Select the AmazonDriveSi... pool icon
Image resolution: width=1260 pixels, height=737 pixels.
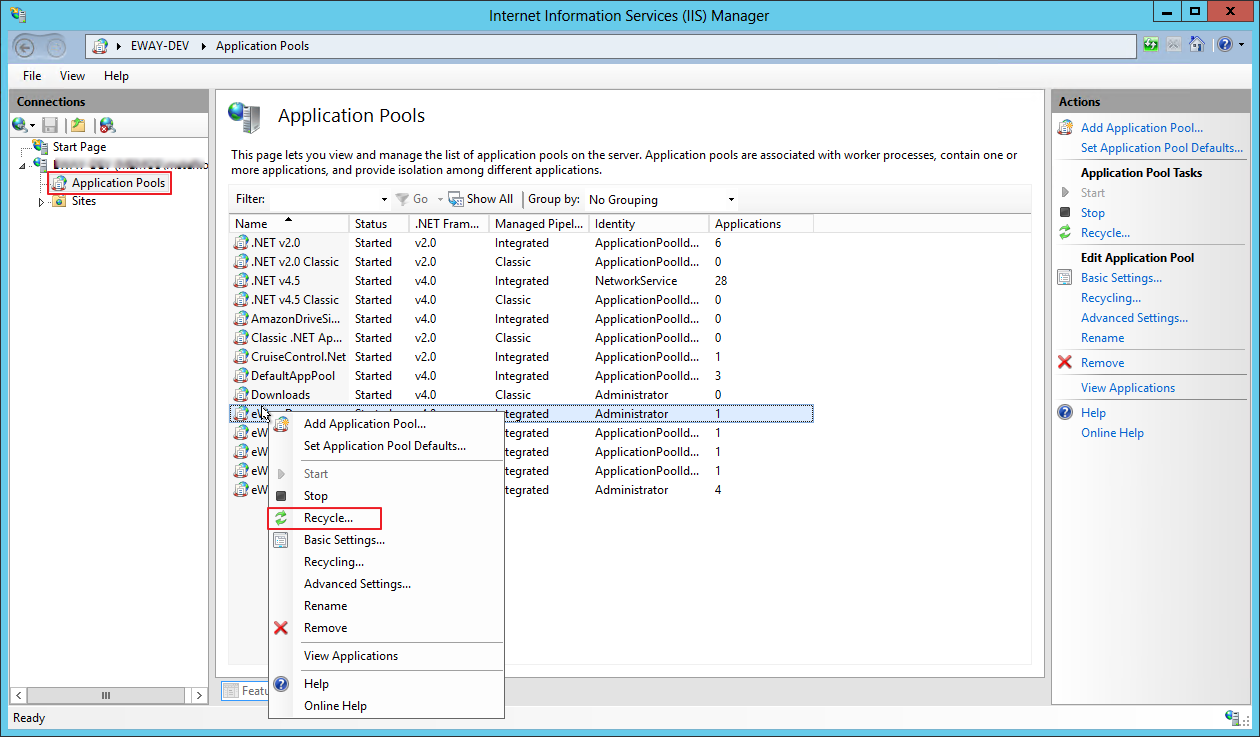coord(241,319)
